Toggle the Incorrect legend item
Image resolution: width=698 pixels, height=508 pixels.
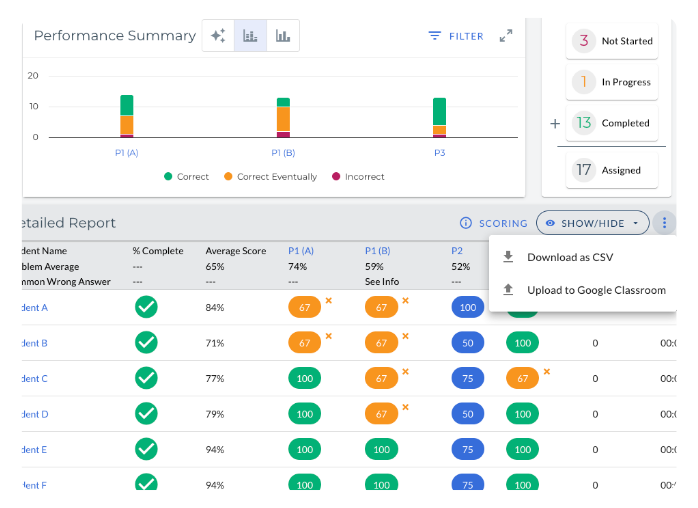[x=358, y=177]
